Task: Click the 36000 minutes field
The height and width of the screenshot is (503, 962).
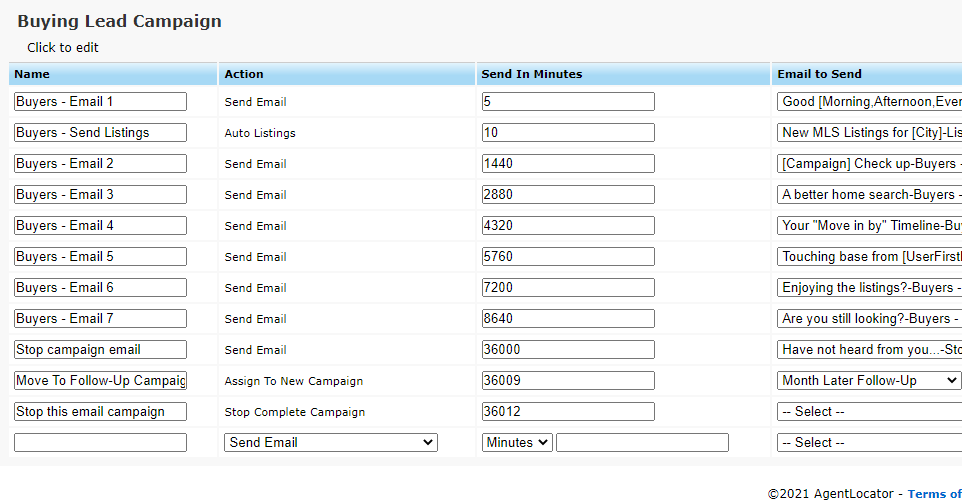Action: click(568, 350)
